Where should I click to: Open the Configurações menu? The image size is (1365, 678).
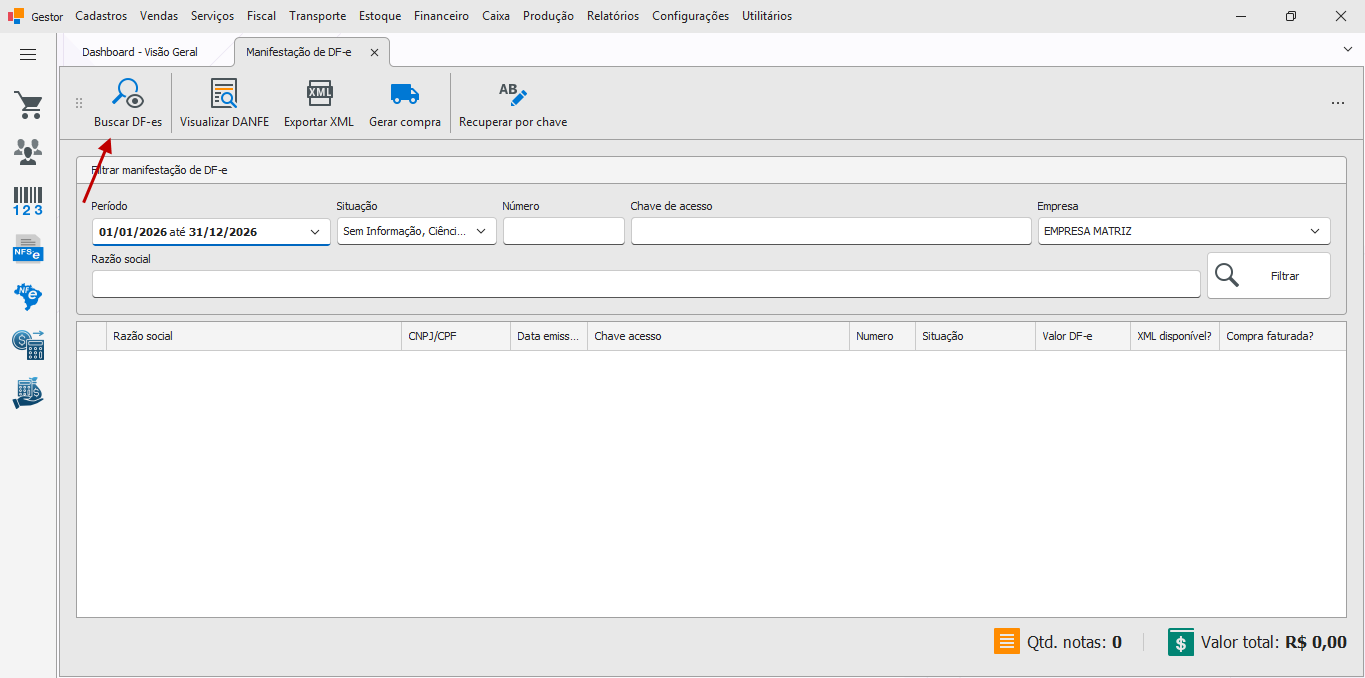pyautogui.click(x=690, y=16)
